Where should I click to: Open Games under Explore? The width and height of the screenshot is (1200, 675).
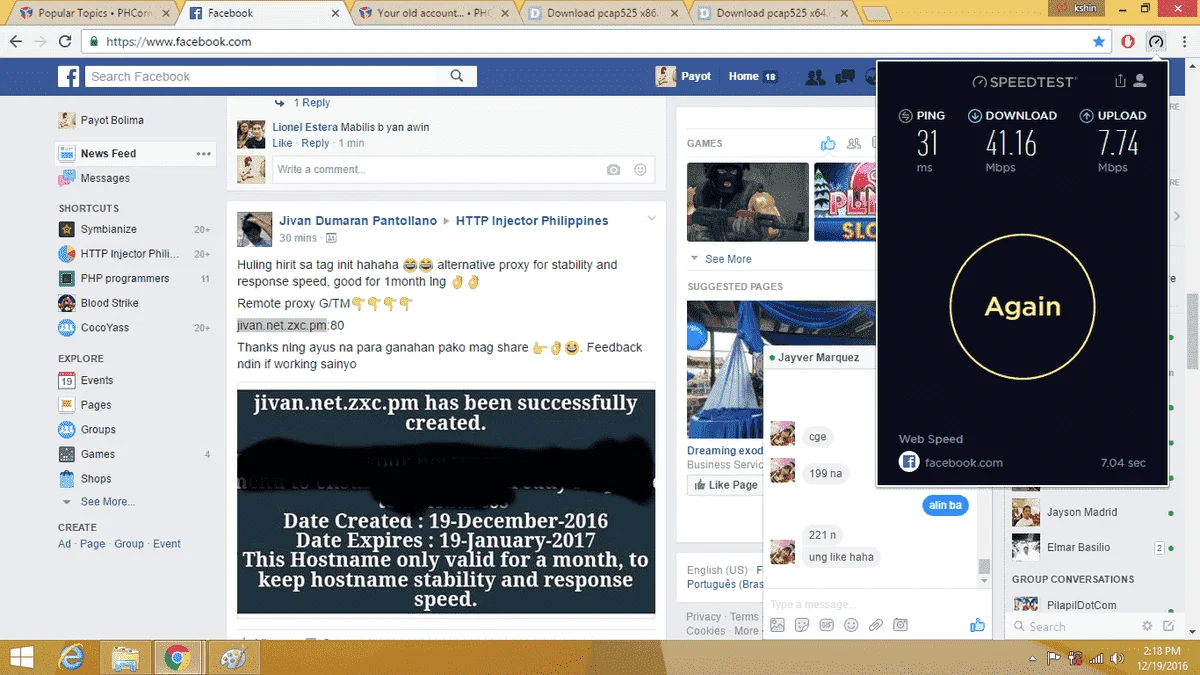[98, 454]
